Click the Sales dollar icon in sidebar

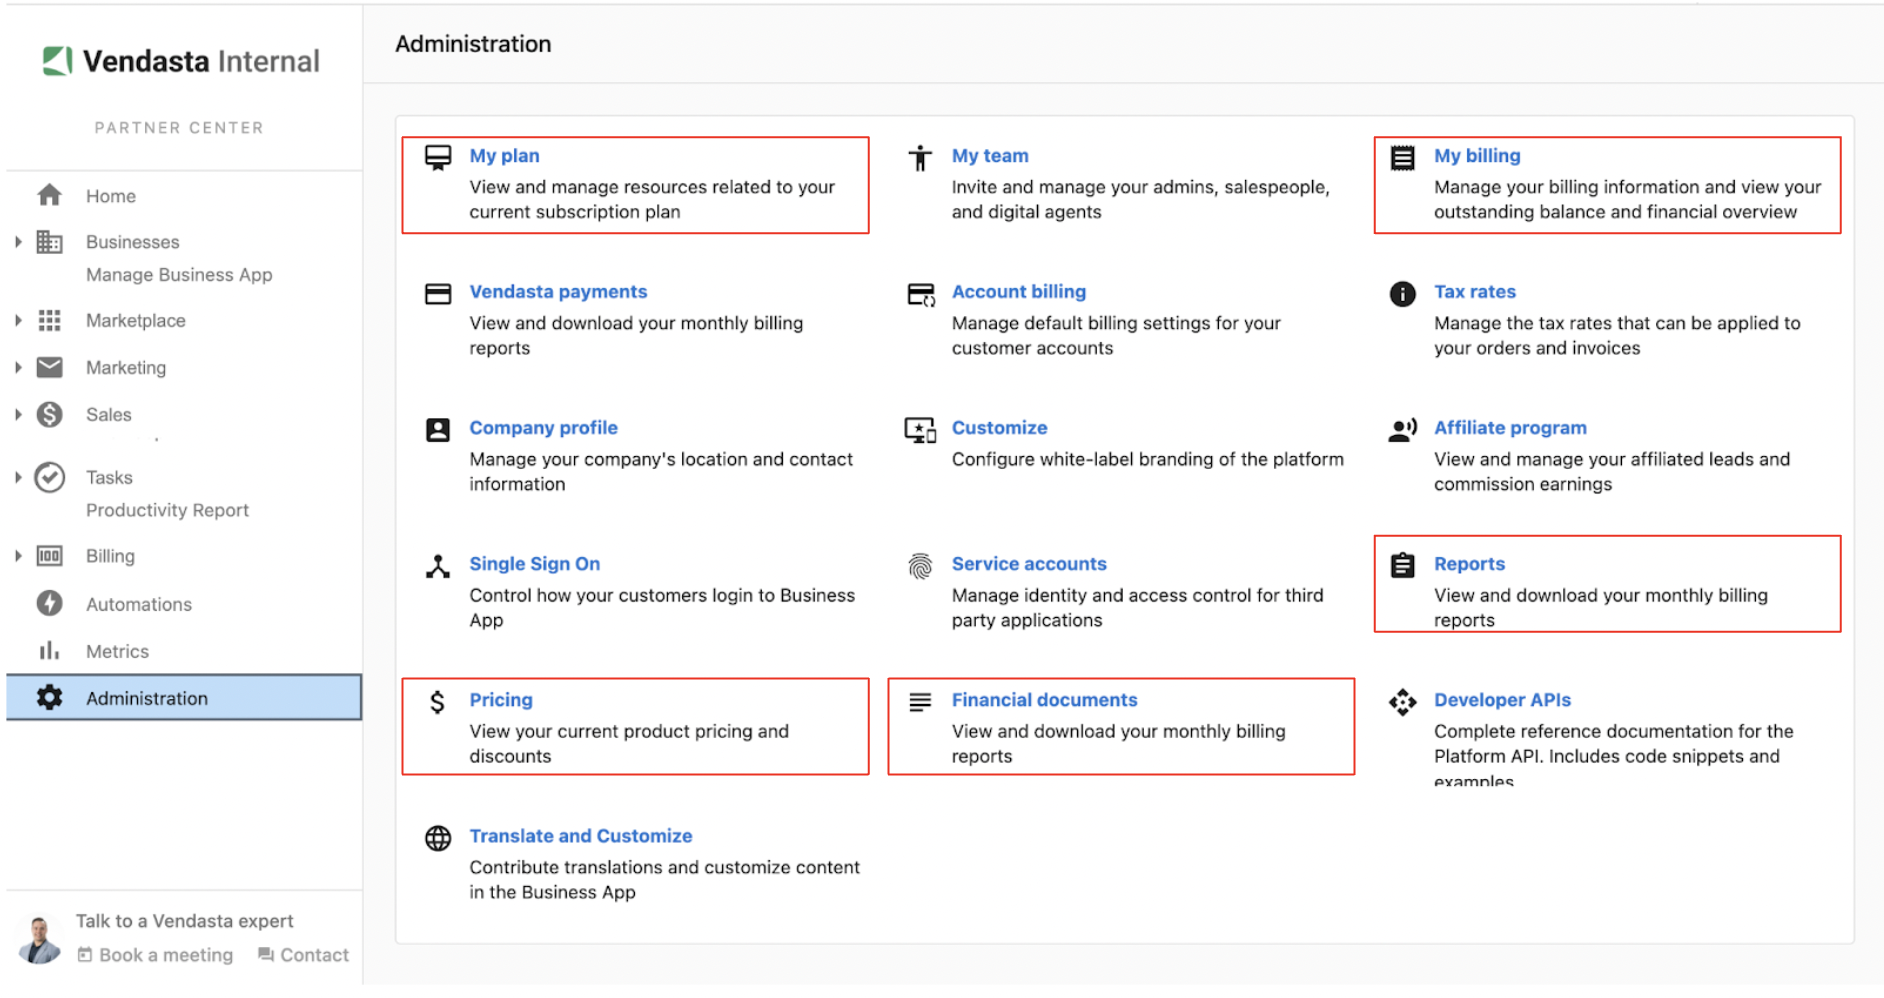(x=50, y=414)
